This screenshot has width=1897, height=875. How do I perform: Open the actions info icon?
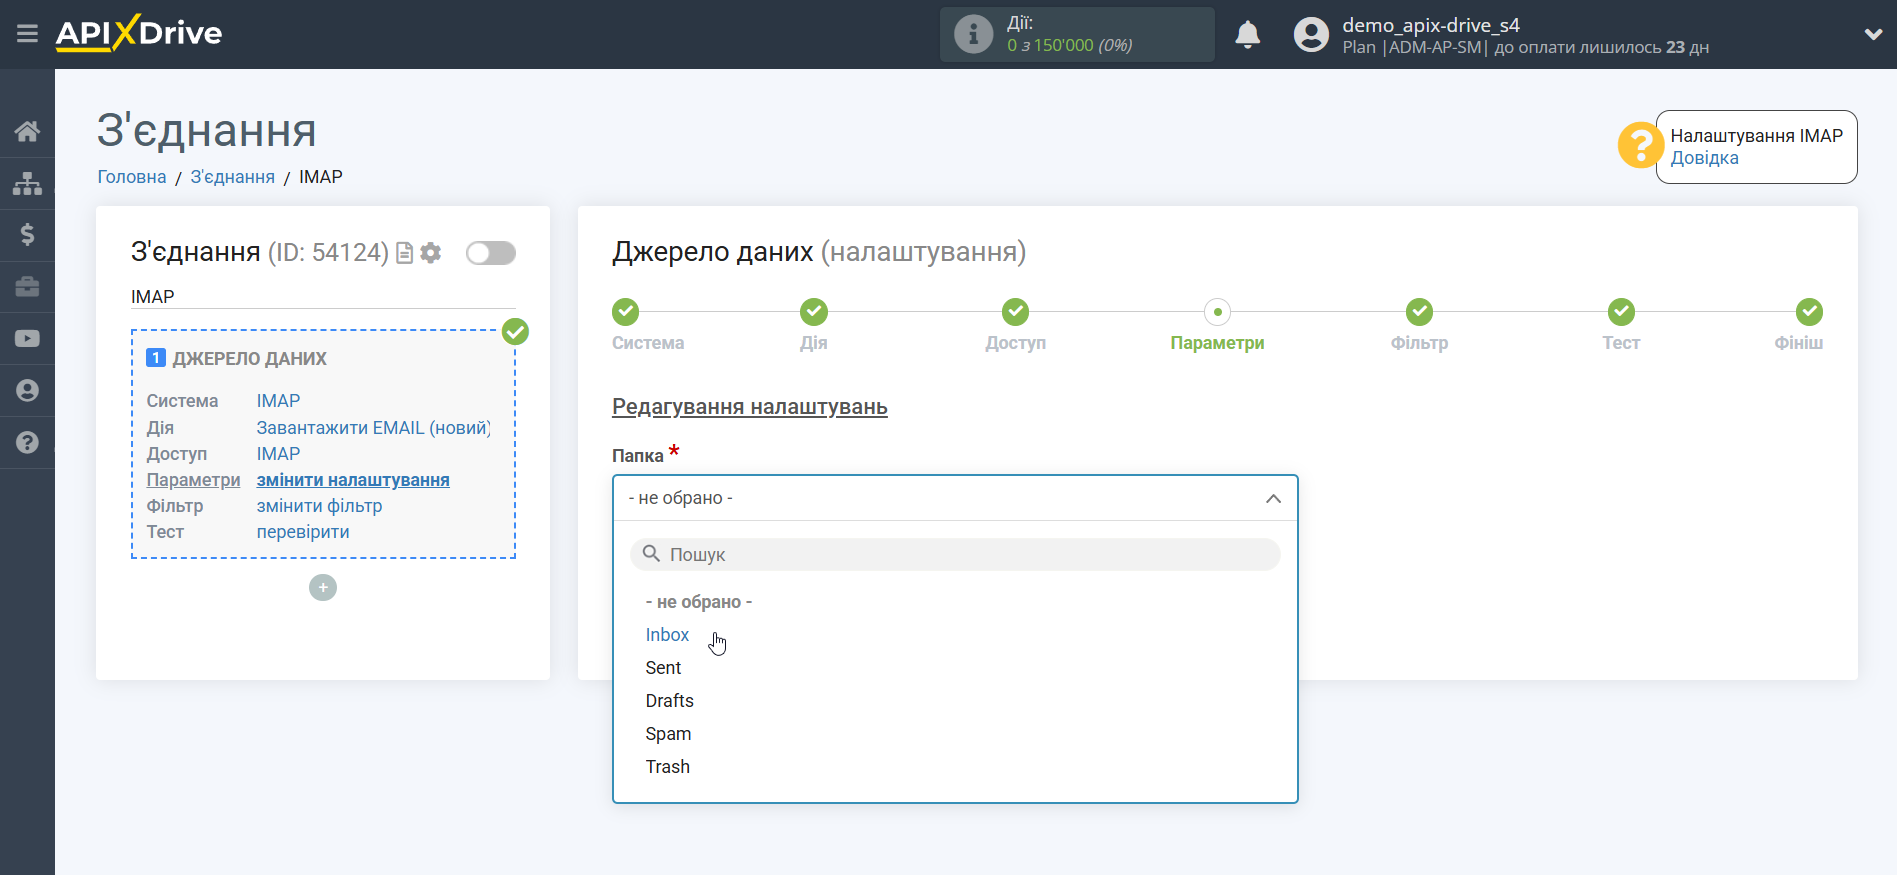(973, 34)
